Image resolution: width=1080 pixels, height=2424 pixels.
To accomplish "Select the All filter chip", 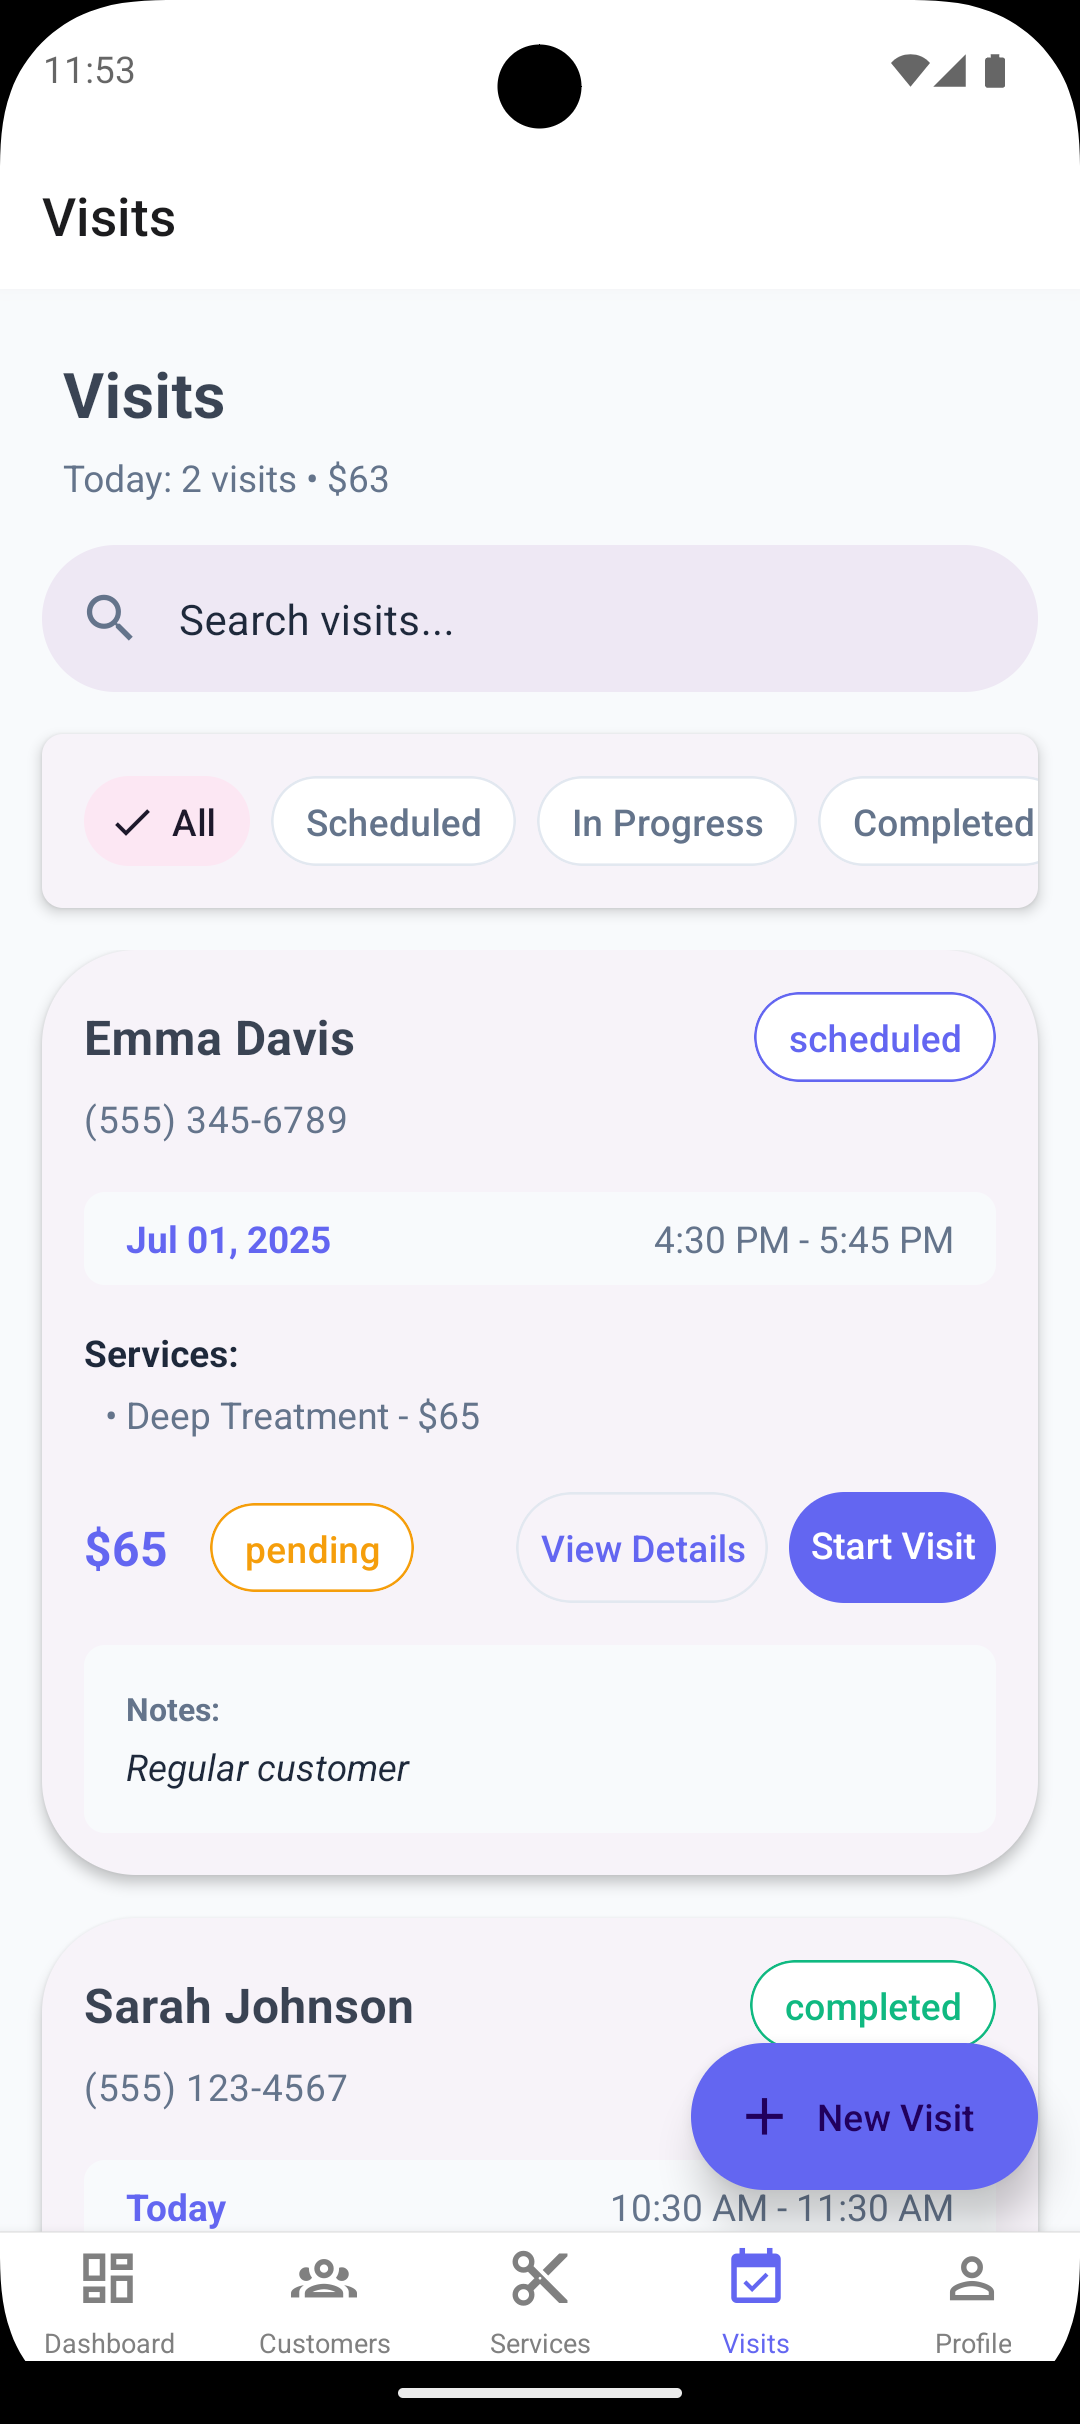I will click(167, 822).
